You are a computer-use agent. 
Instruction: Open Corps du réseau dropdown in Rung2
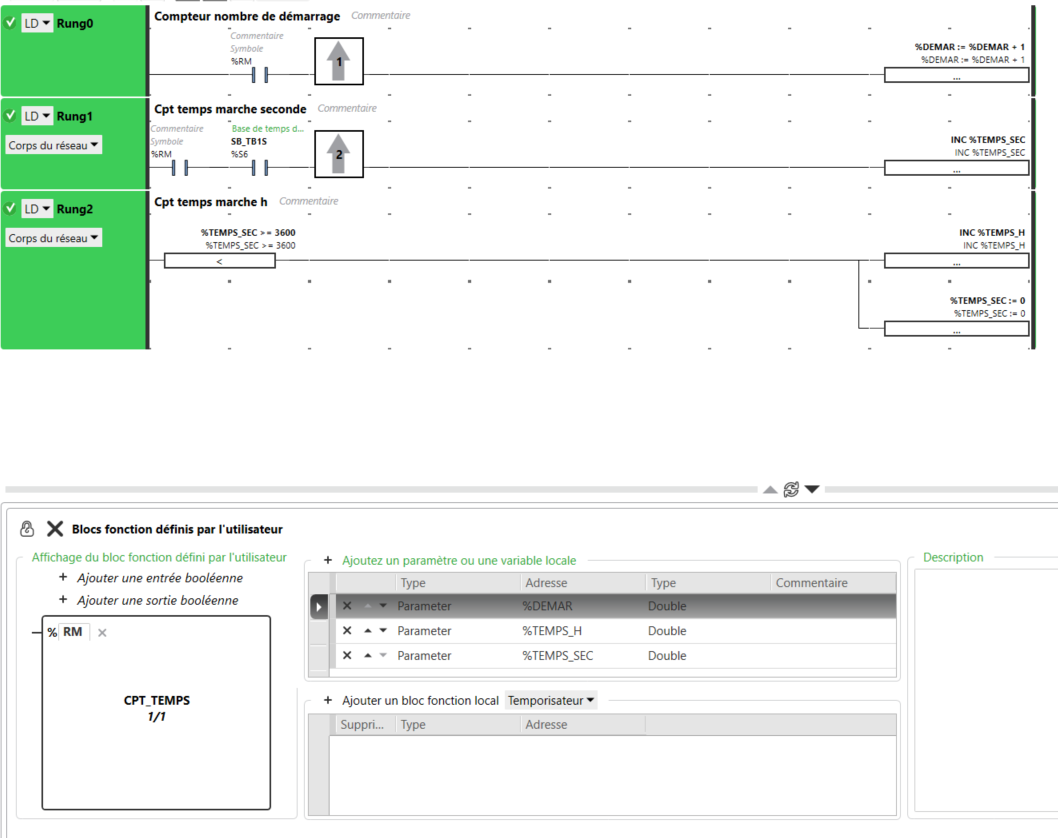click(54, 238)
